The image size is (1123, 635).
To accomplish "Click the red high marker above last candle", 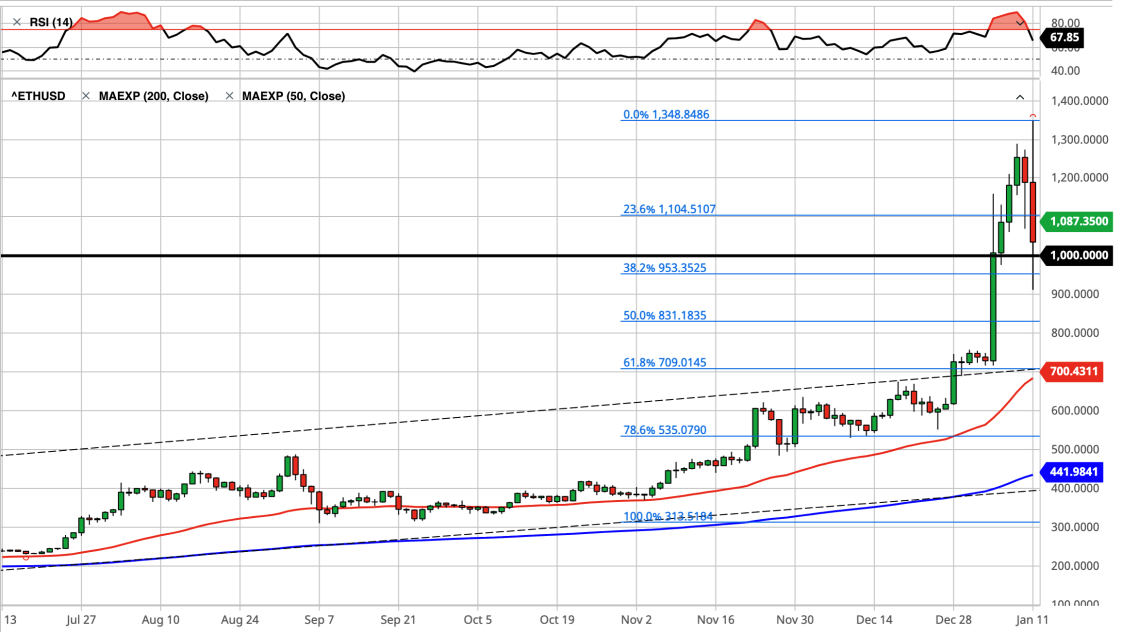I will click(x=1033, y=116).
